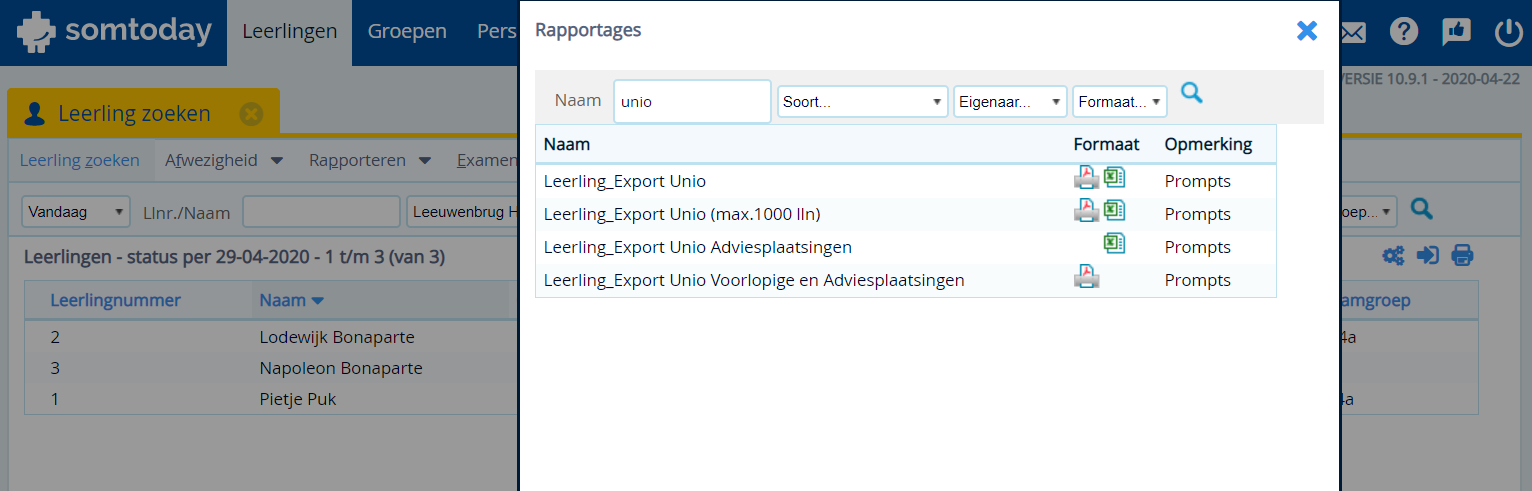This screenshot has height=491, width=1532.
Task: Click the Llnr./Naam input field
Action: tap(321, 212)
